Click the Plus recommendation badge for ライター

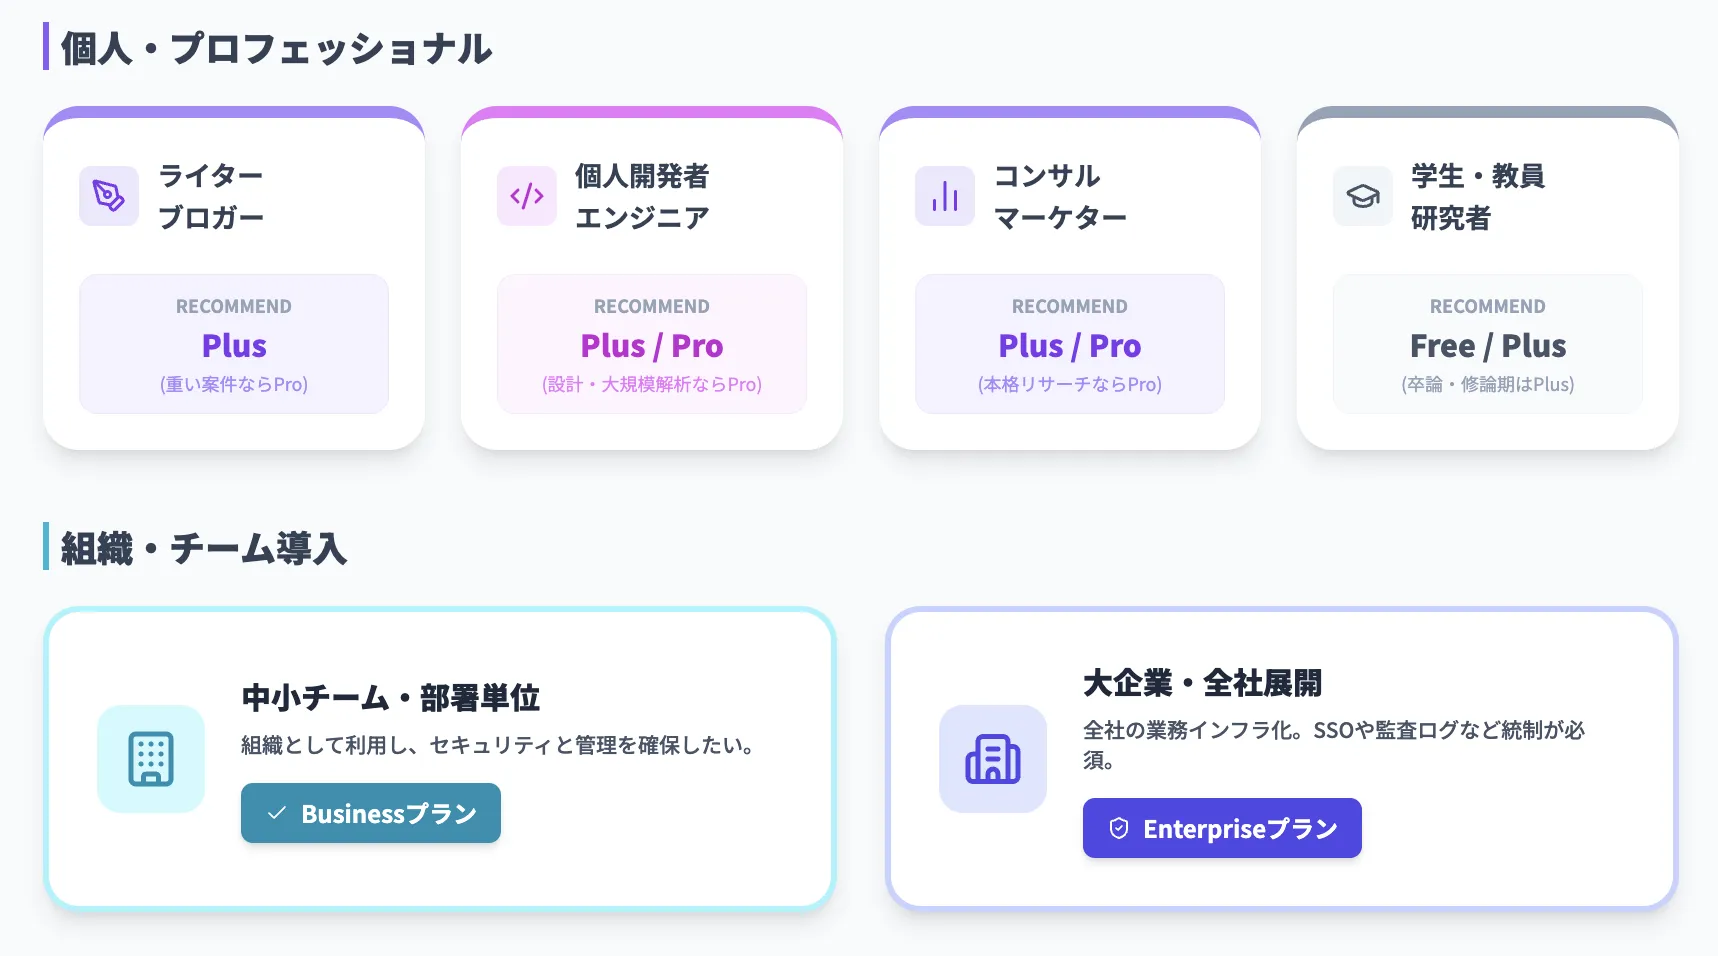point(233,344)
